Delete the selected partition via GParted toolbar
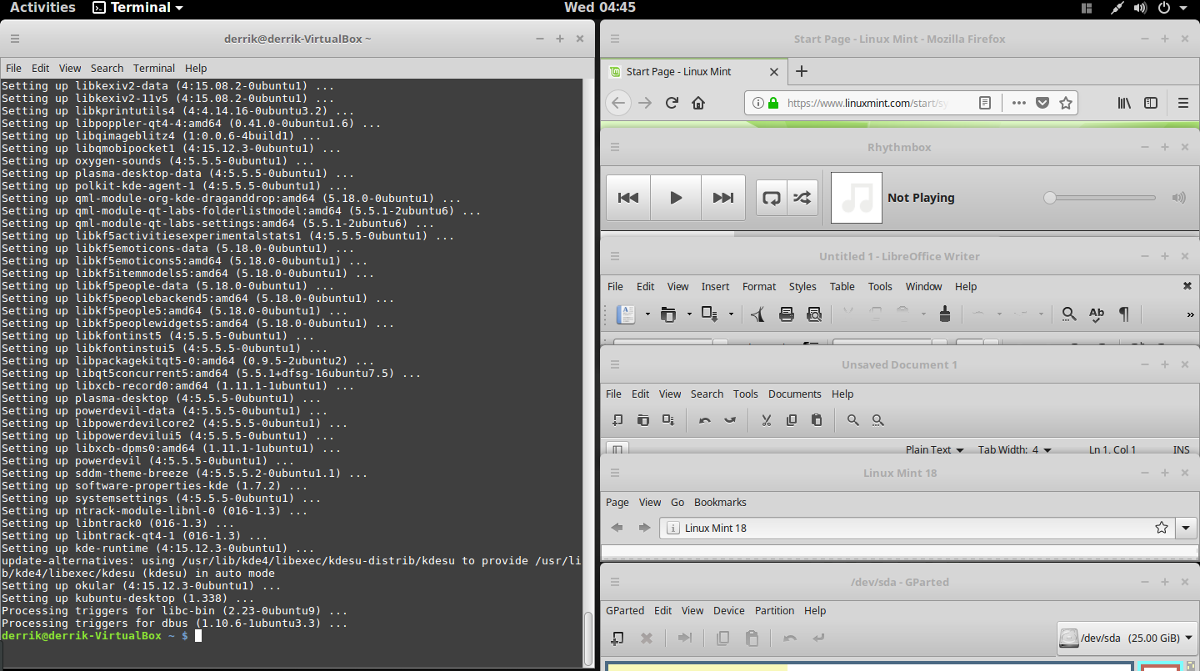This screenshot has height=671, width=1200. click(646, 638)
